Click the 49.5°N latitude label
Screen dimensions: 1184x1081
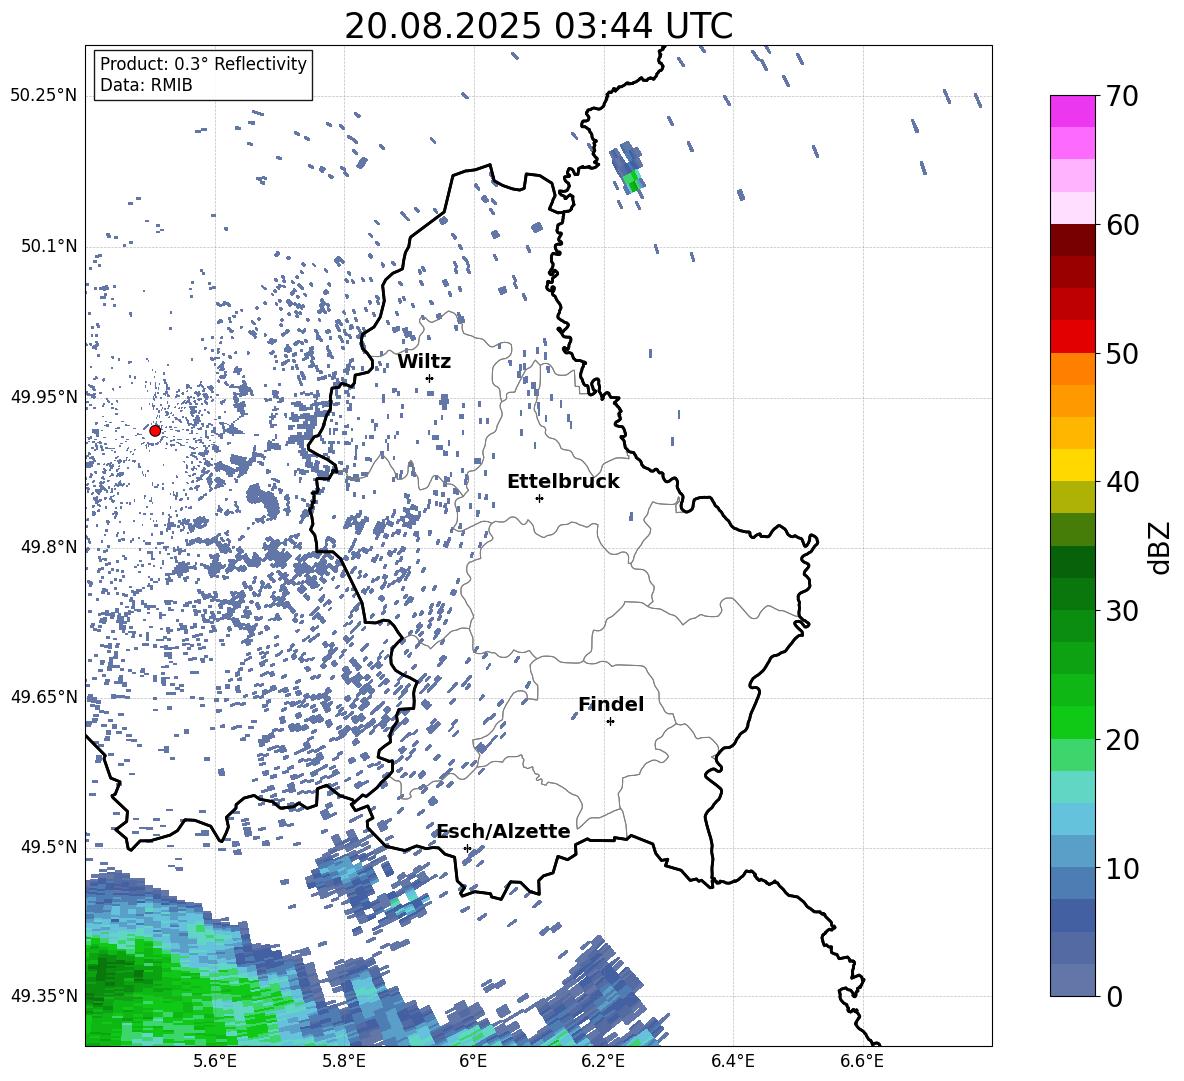tap(48, 847)
